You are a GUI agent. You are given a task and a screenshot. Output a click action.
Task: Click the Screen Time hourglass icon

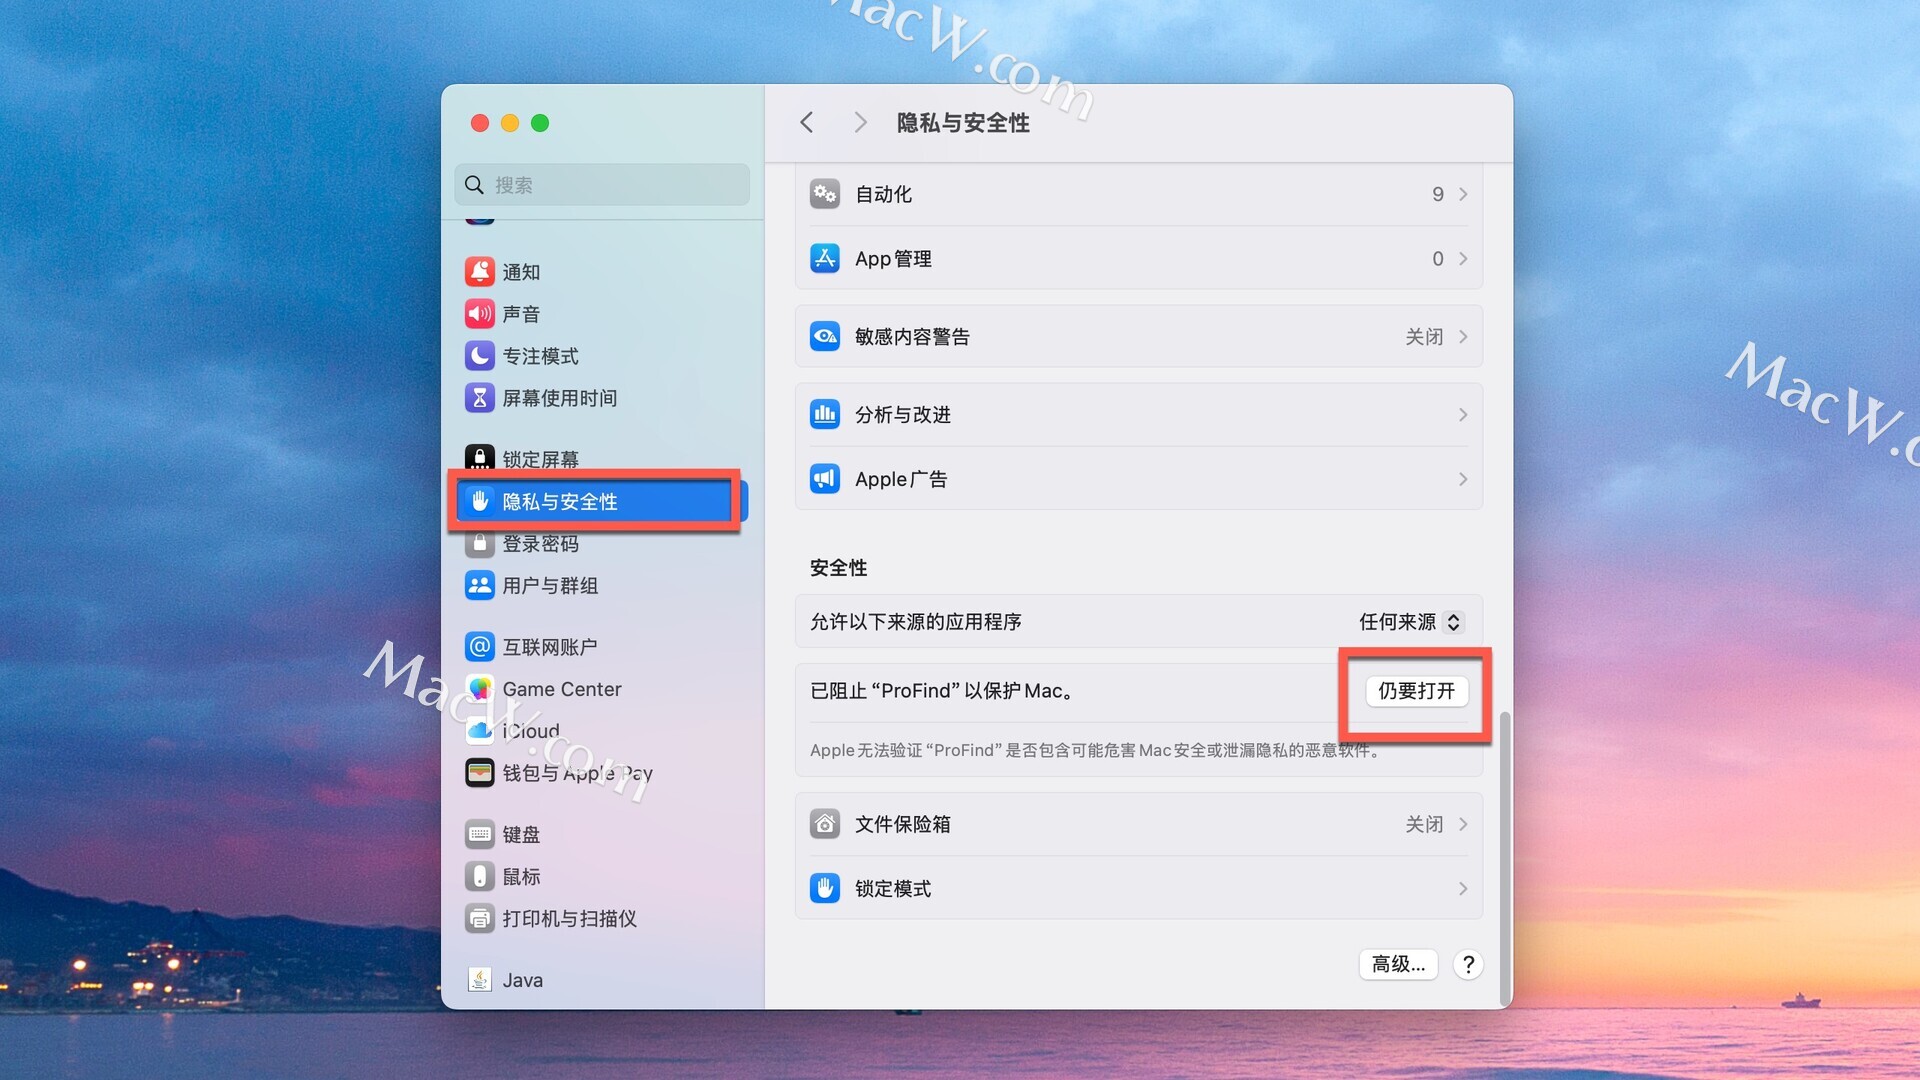479,398
